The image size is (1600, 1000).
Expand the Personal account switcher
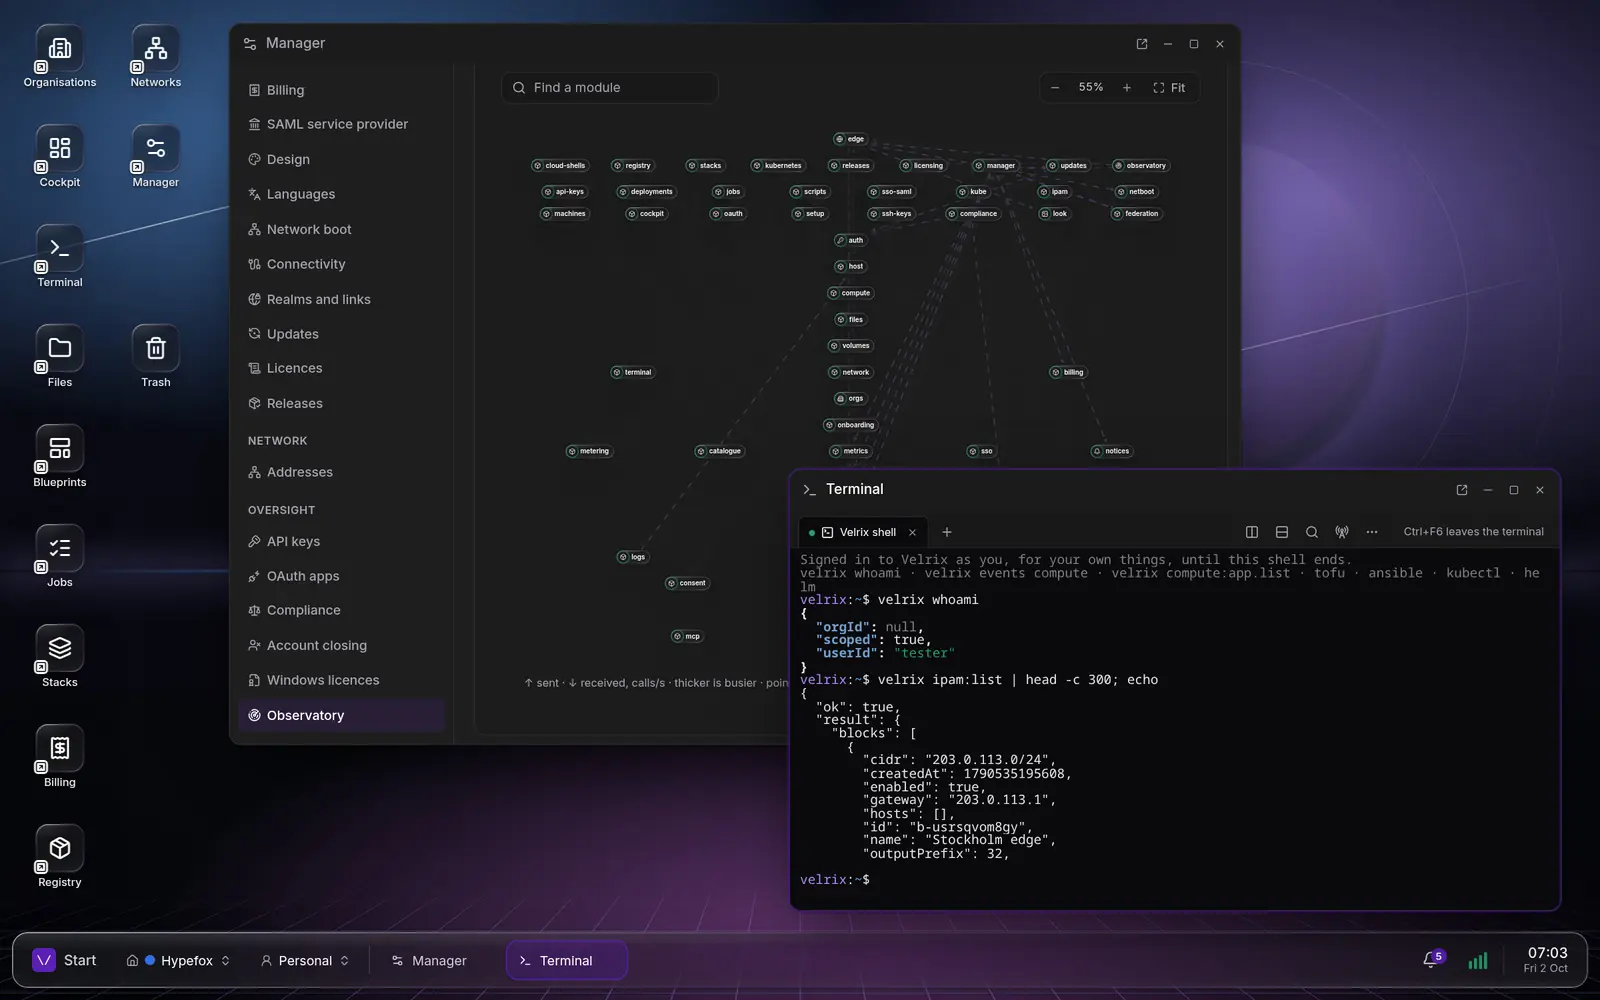click(x=305, y=960)
